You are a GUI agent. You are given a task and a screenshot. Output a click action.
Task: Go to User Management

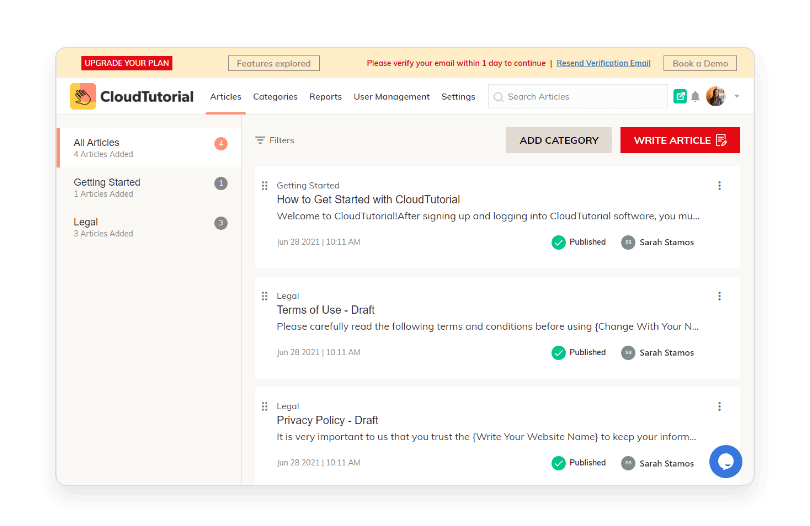(392, 97)
